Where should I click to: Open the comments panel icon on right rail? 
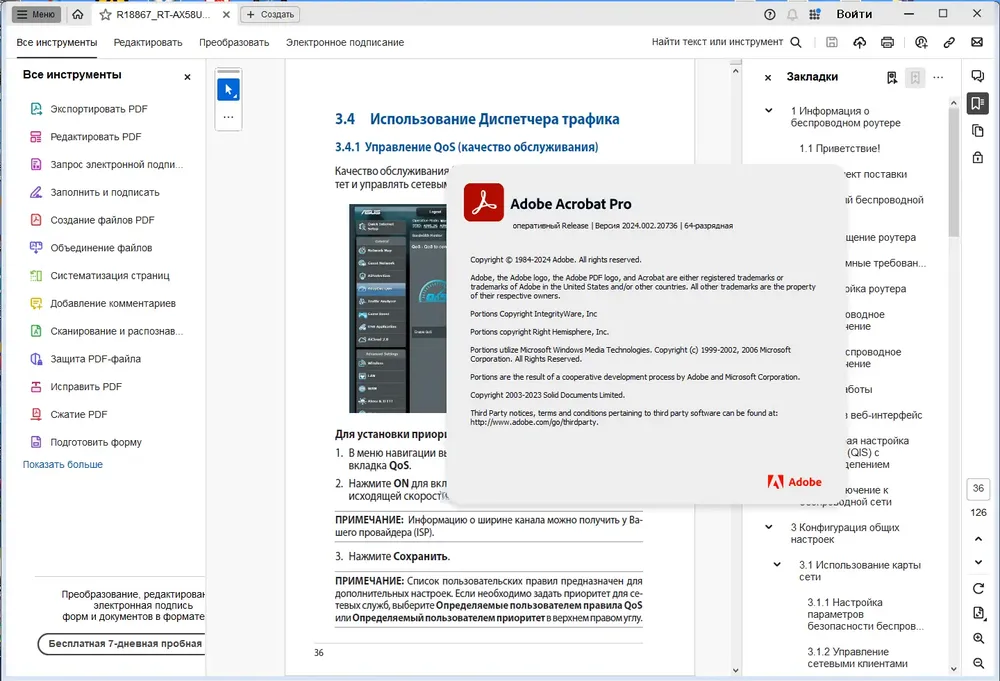pyautogui.click(x=977, y=76)
